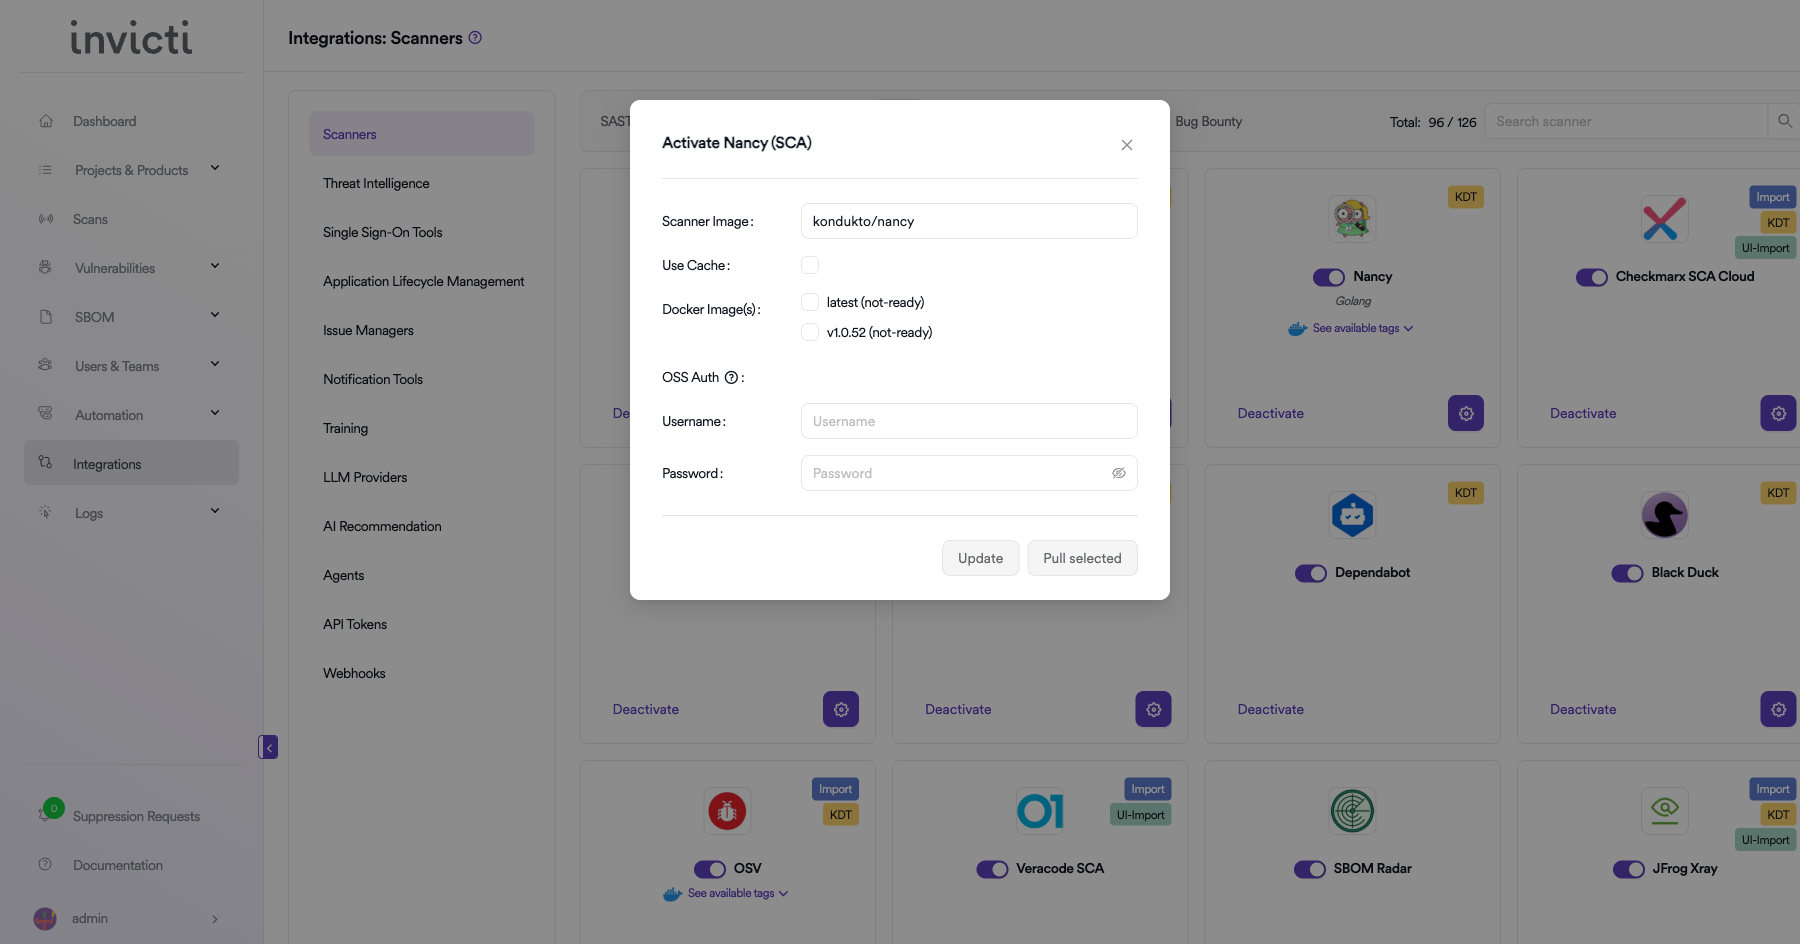Click the OSS Auth help icon

731,378
